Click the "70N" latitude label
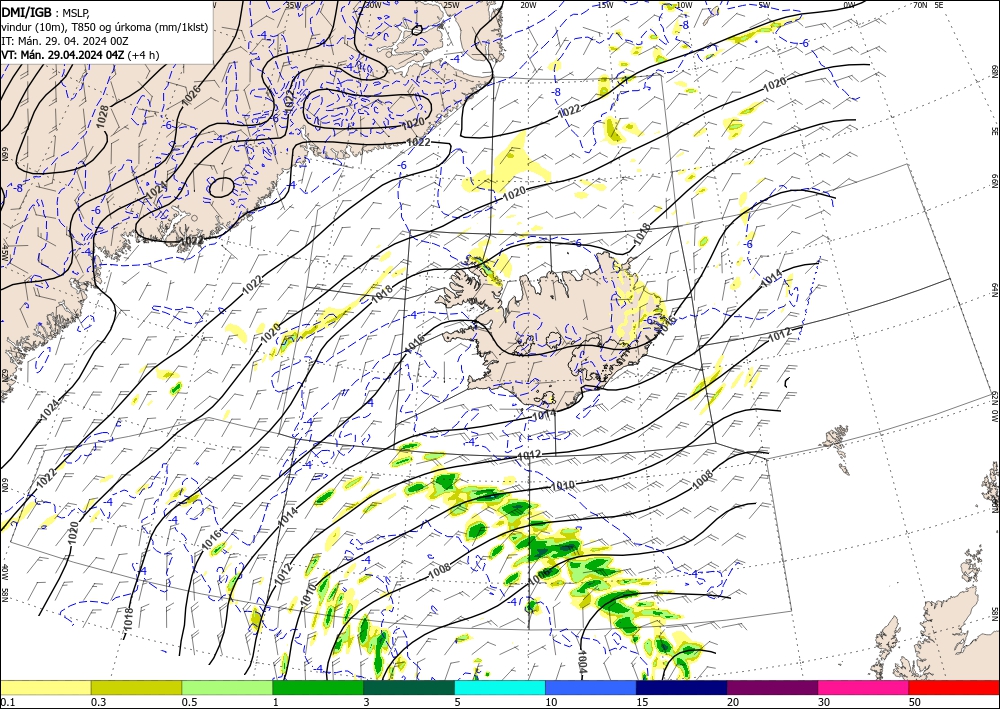Screen dimensions: 1000x709 (x=920, y=4)
